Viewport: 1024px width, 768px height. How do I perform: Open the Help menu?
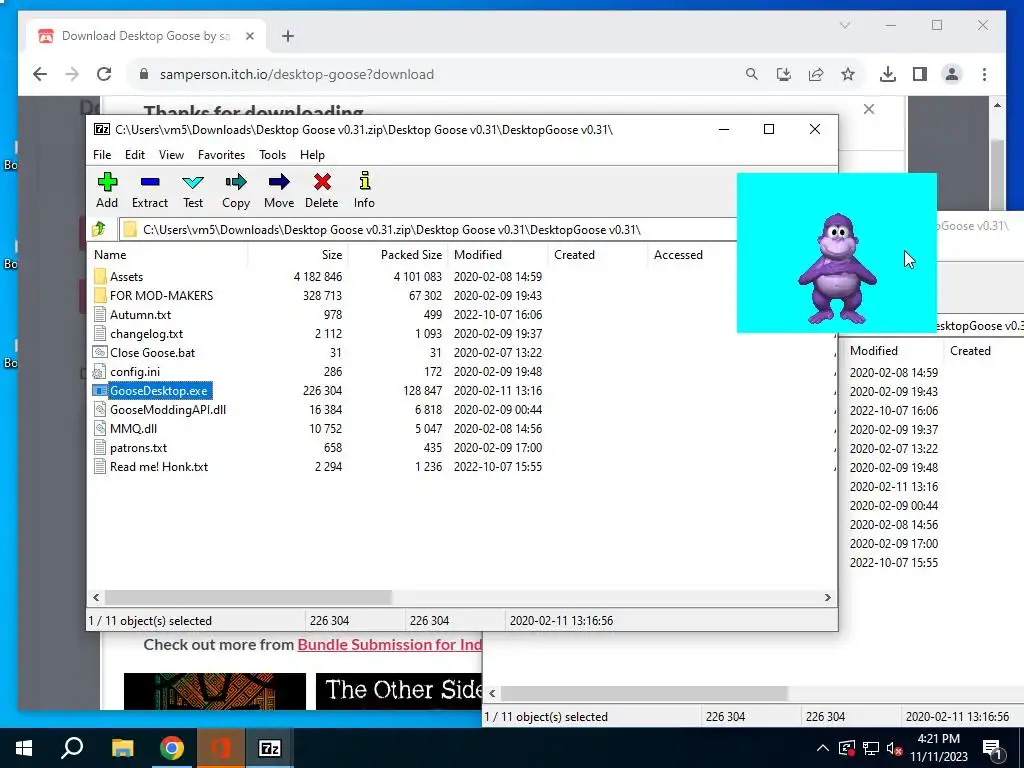pyautogui.click(x=312, y=155)
